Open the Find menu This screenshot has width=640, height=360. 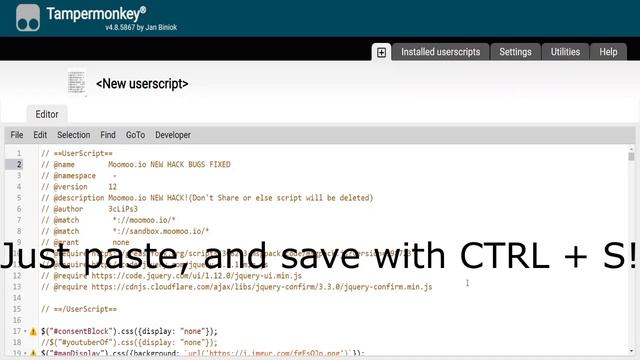pyautogui.click(x=108, y=135)
